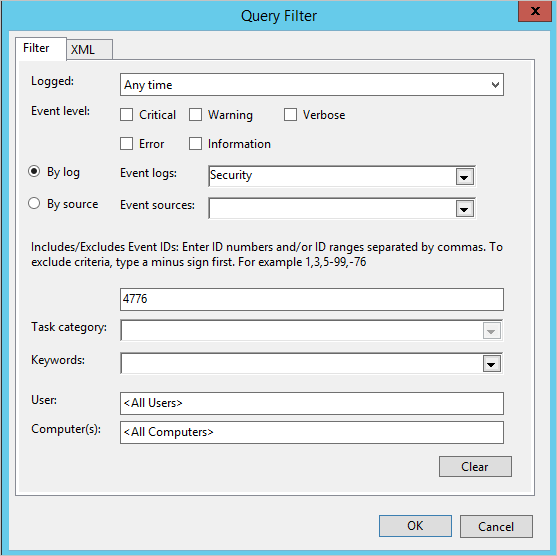The height and width of the screenshot is (556, 557).
Task: Expand the Keywords dropdown arrow
Action: coord(492,364)
